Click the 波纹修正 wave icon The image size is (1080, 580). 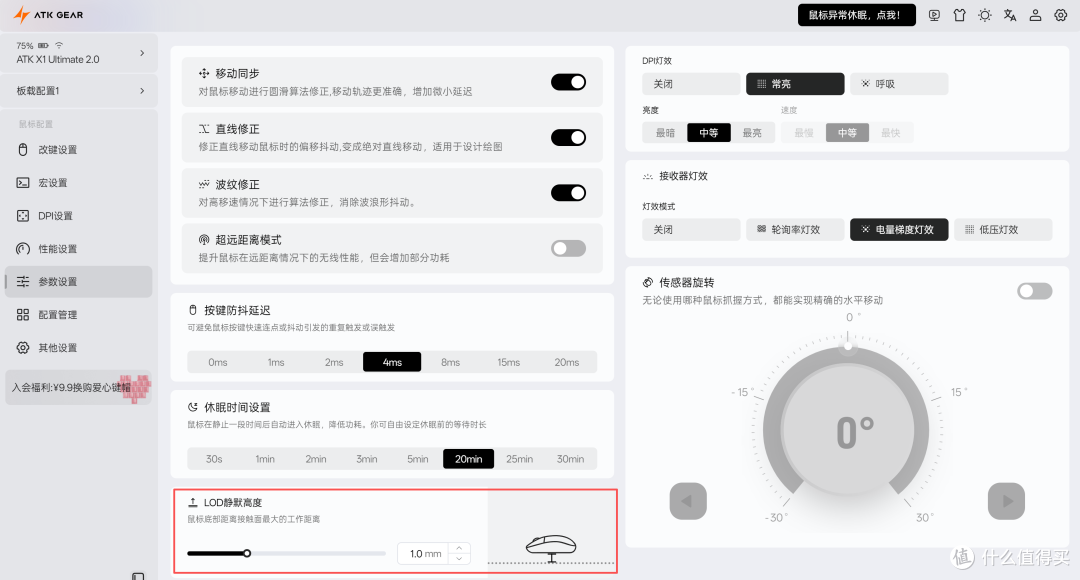tap(204, 184)
